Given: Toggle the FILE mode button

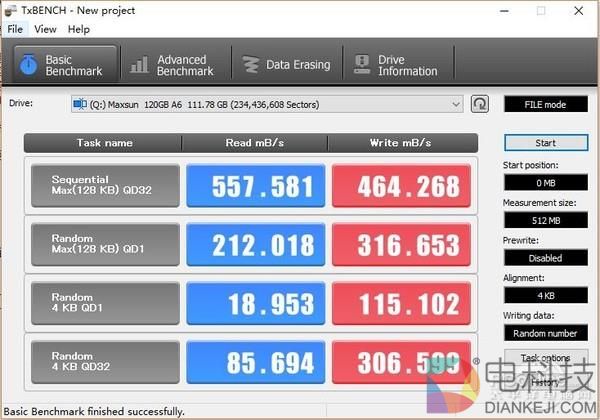Looking at the screenshot, I should 545,104.
